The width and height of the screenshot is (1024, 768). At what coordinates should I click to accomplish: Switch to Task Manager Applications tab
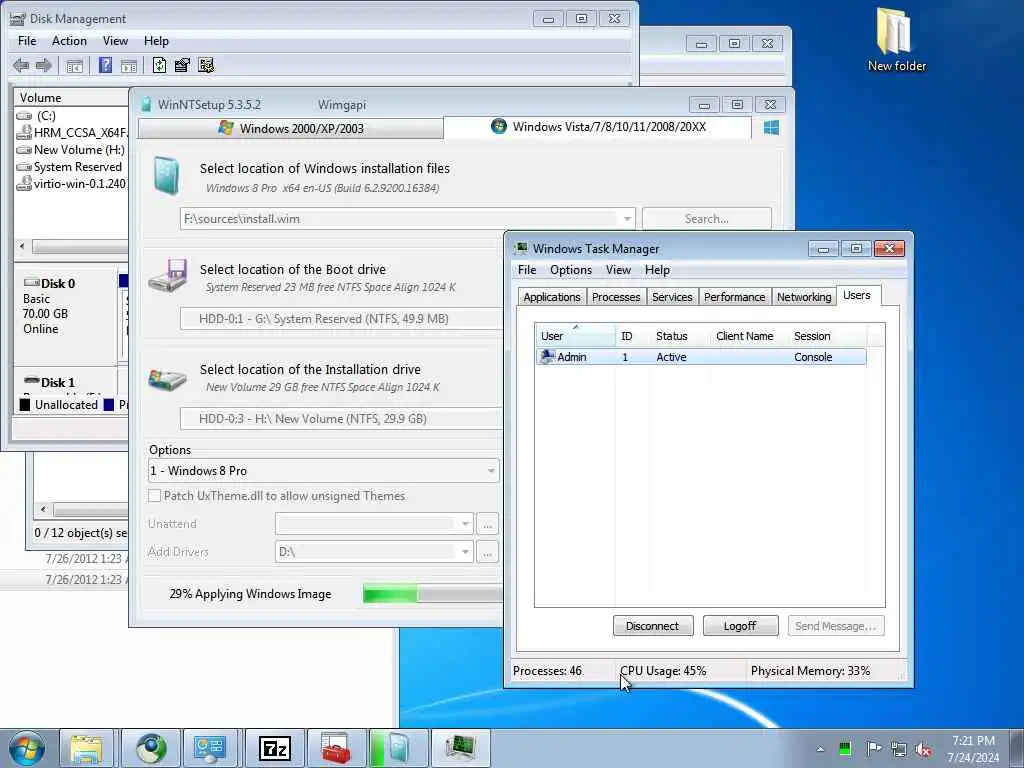tap(552, 297)
